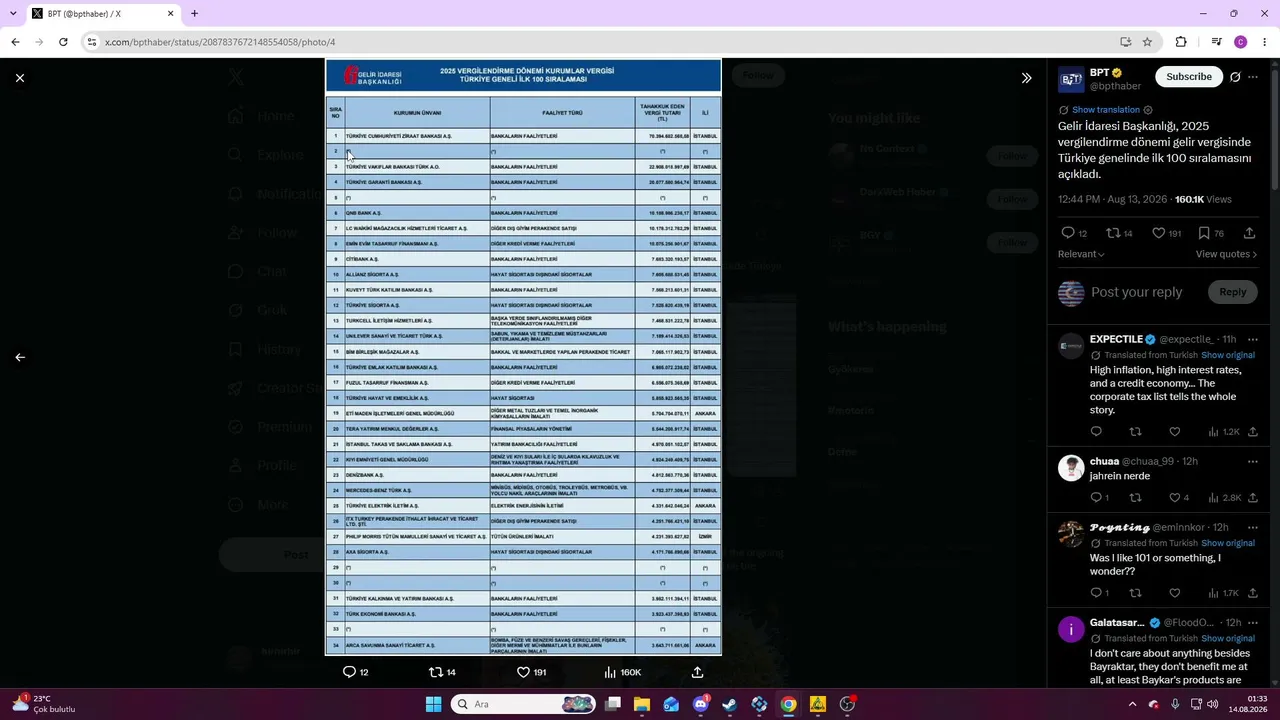The height and width of the screenshot is (720, 1280).
Task: View site information icon in address bar
Action: (91, 42)
